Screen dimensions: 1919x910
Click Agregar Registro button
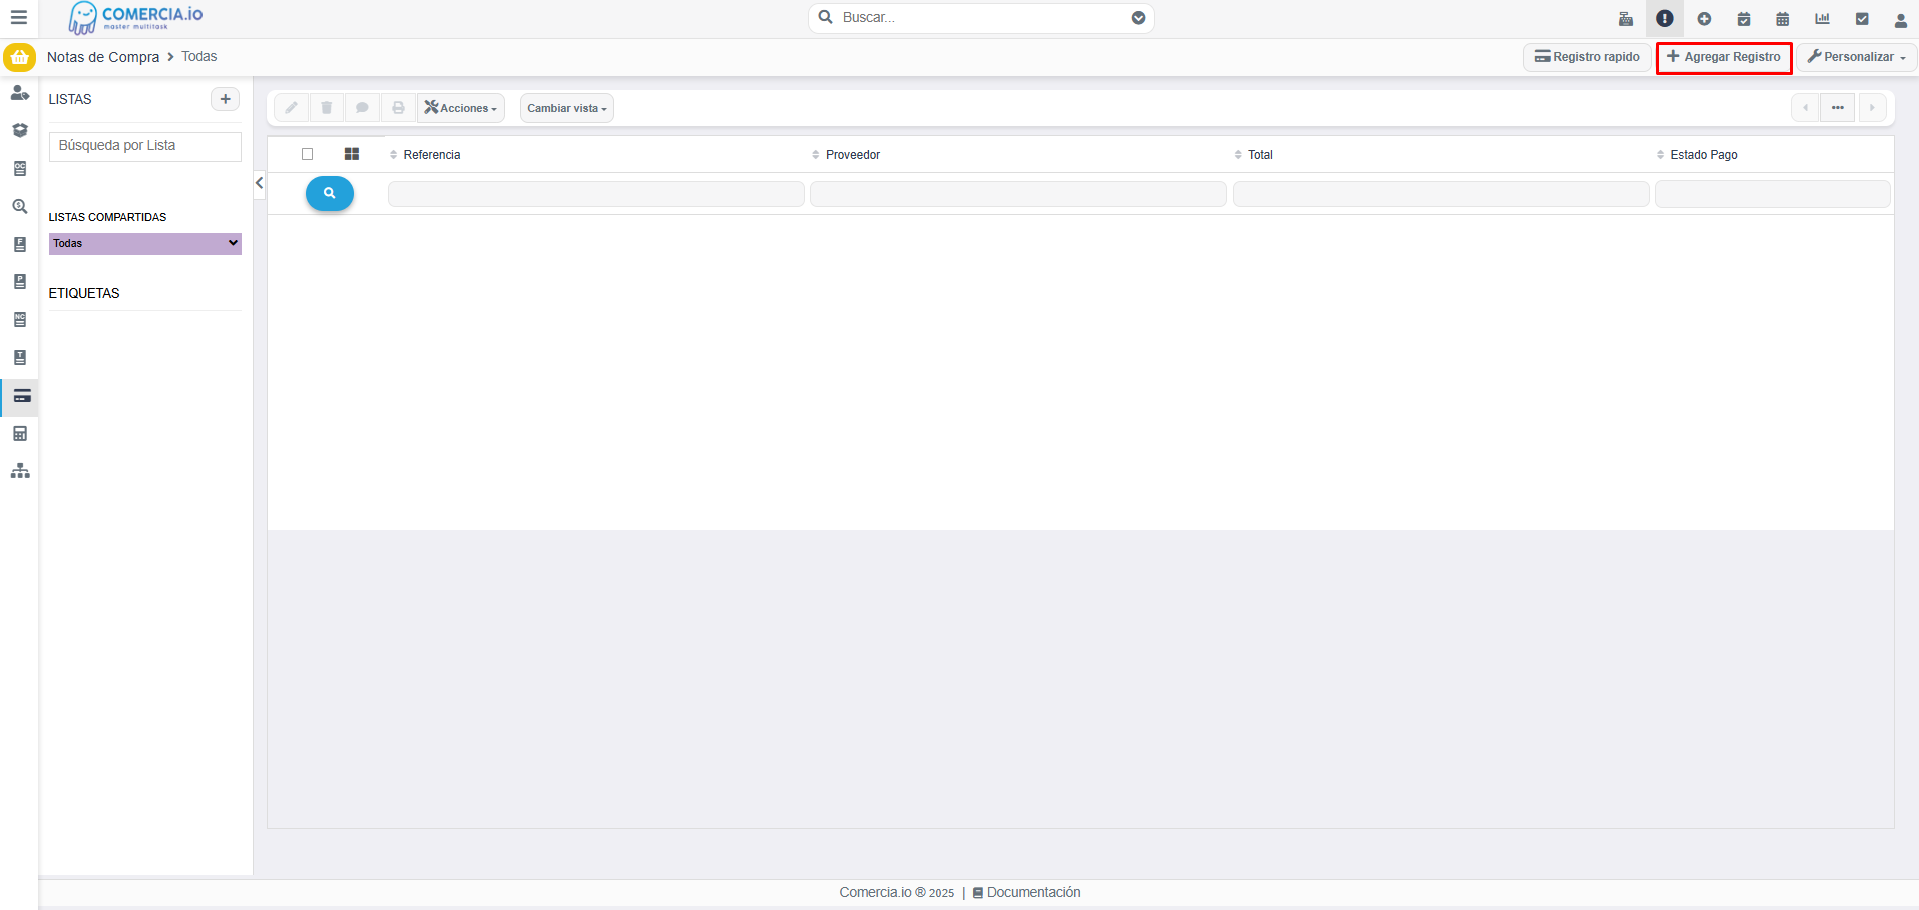(x=1724, y=57)
